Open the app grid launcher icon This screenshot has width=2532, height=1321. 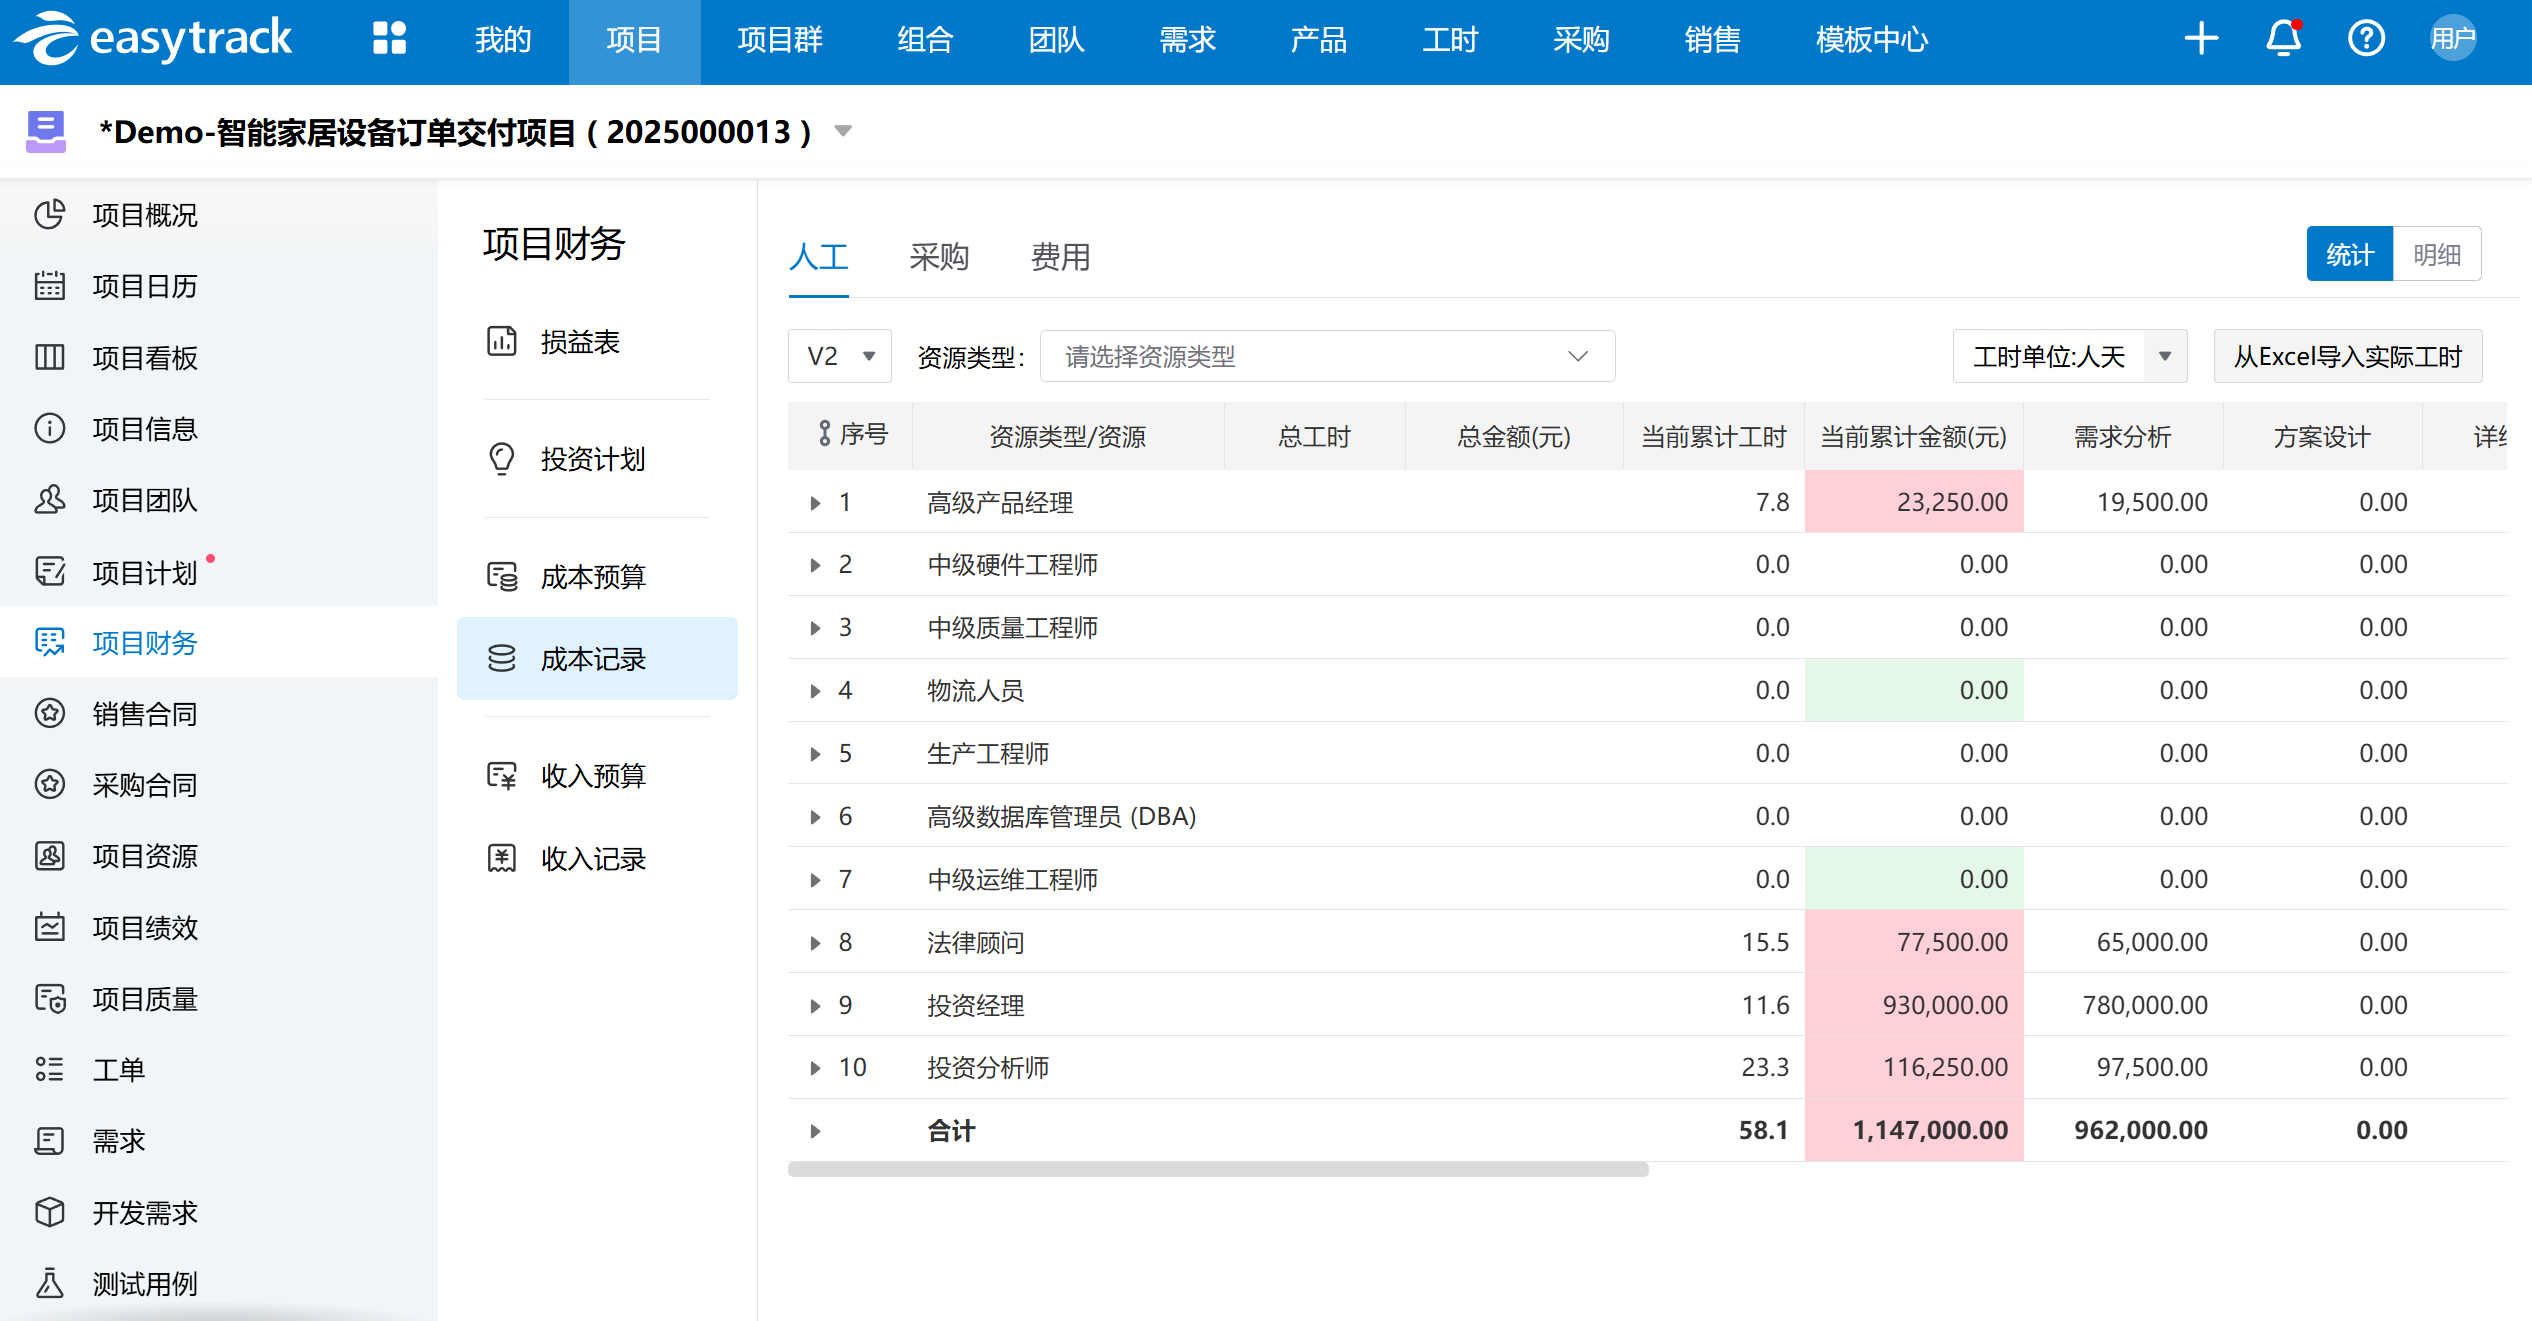pos(389,39)
